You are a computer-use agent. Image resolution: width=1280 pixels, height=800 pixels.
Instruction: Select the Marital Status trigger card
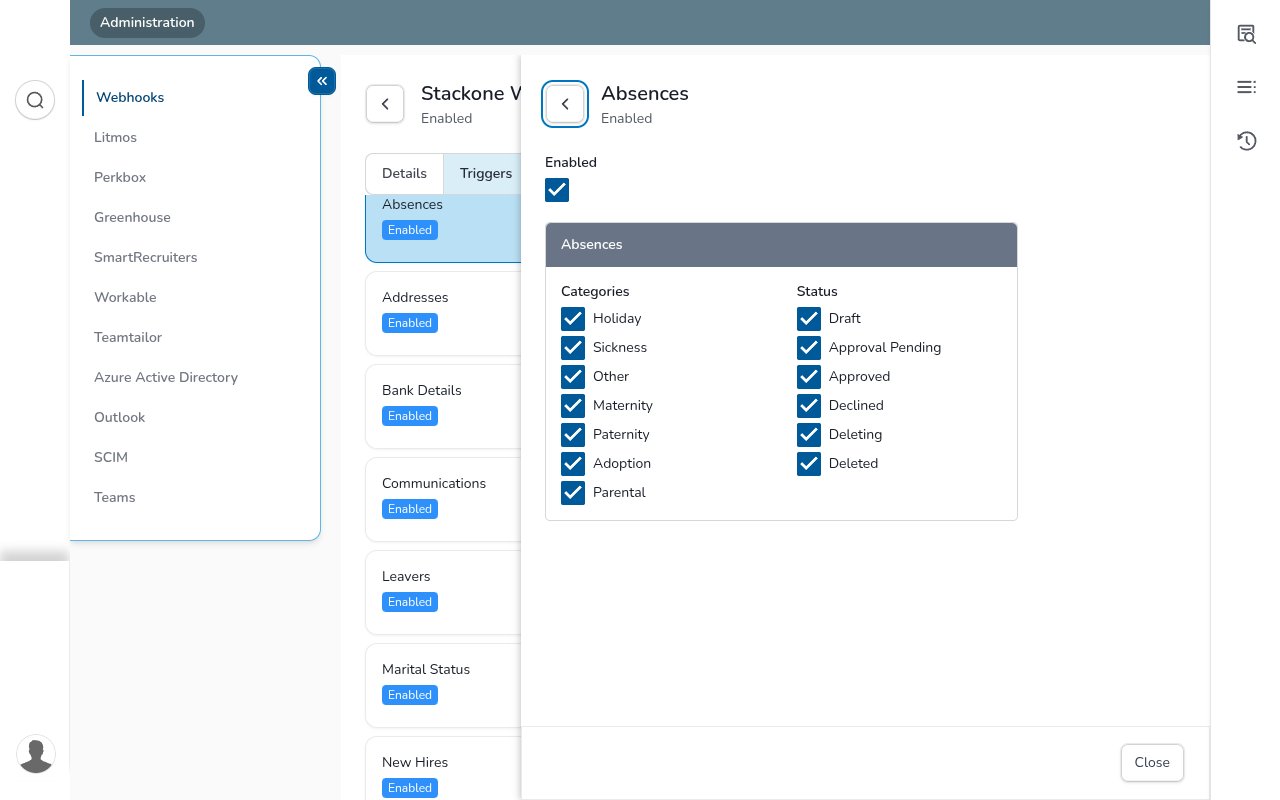tap(443, 685)
